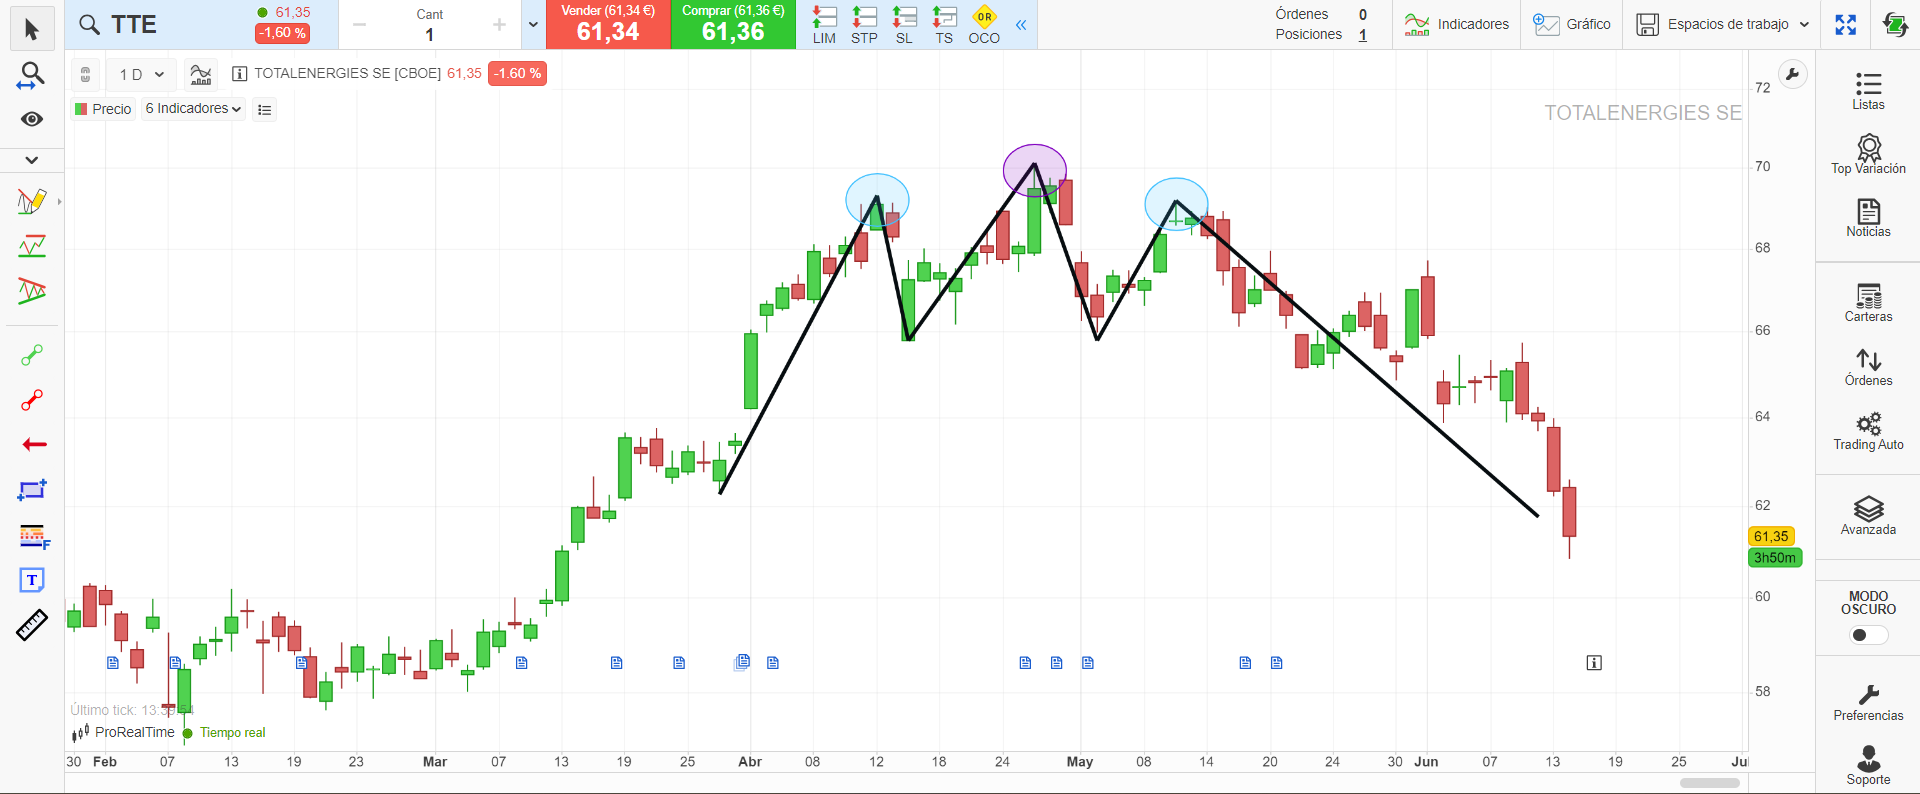Expand the left toolbar chevron below the eye
Screen dimensions: 1920x794
(x=31, y=160)
